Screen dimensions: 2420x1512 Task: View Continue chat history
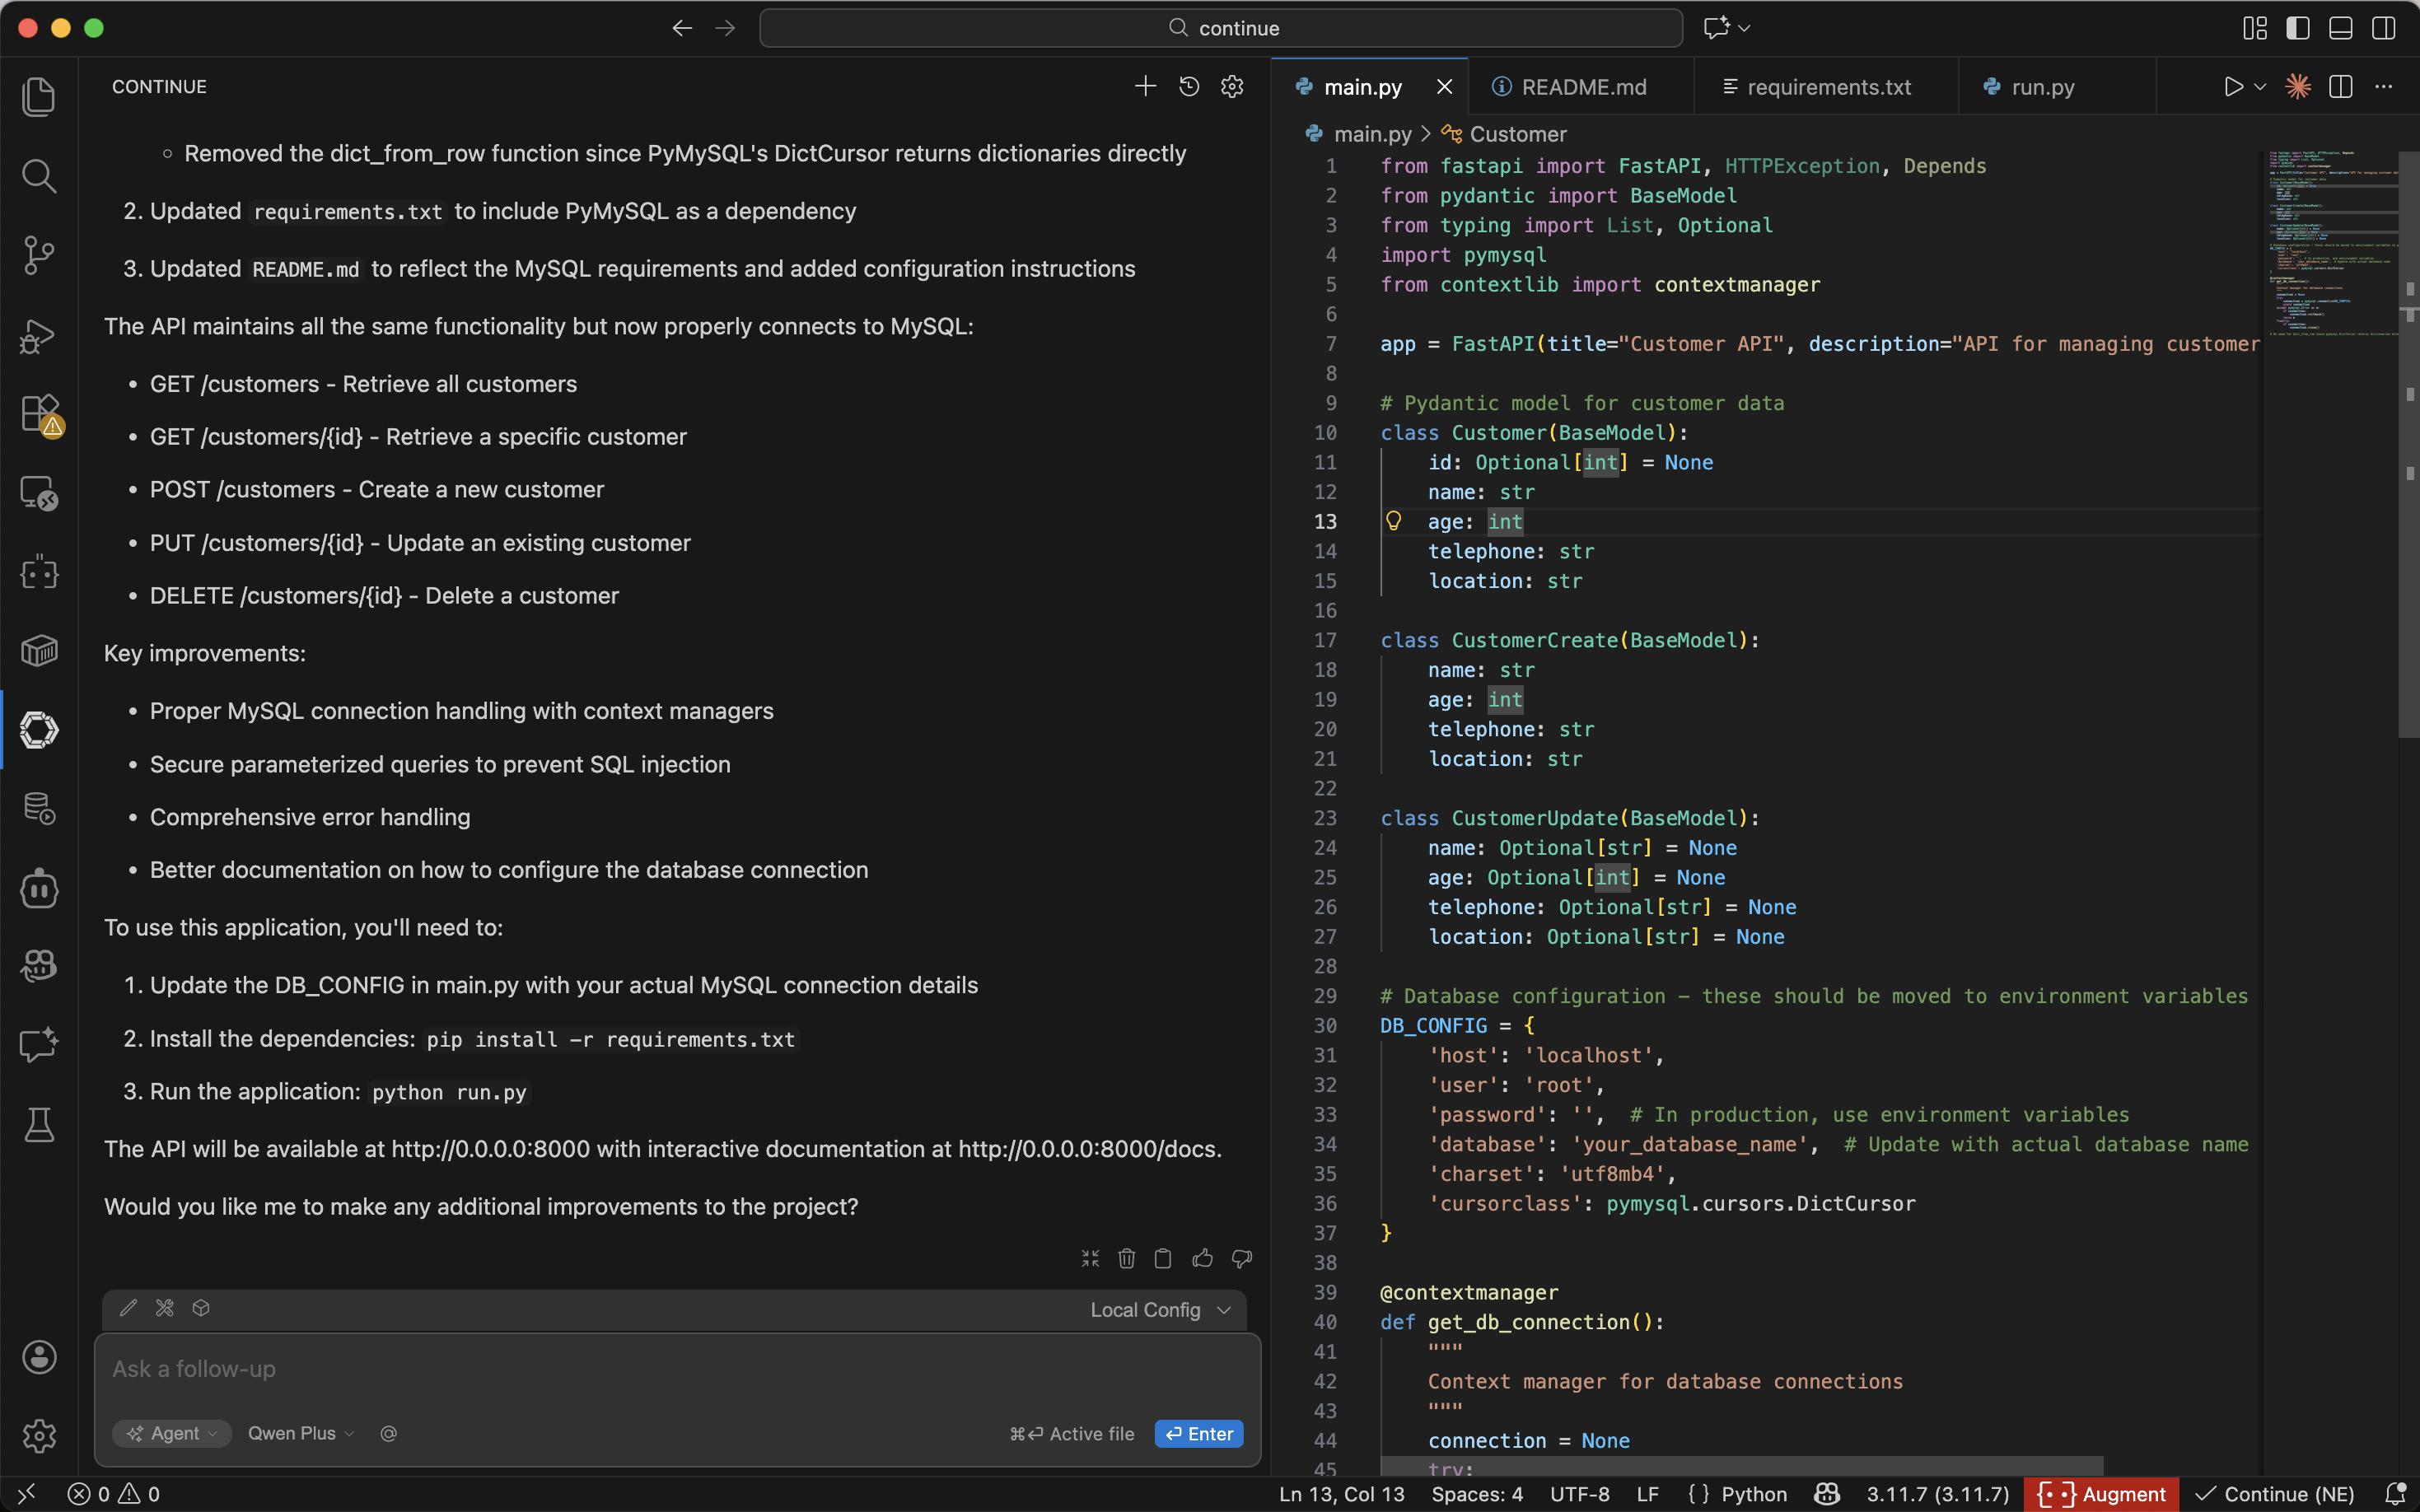(1189, 87)
